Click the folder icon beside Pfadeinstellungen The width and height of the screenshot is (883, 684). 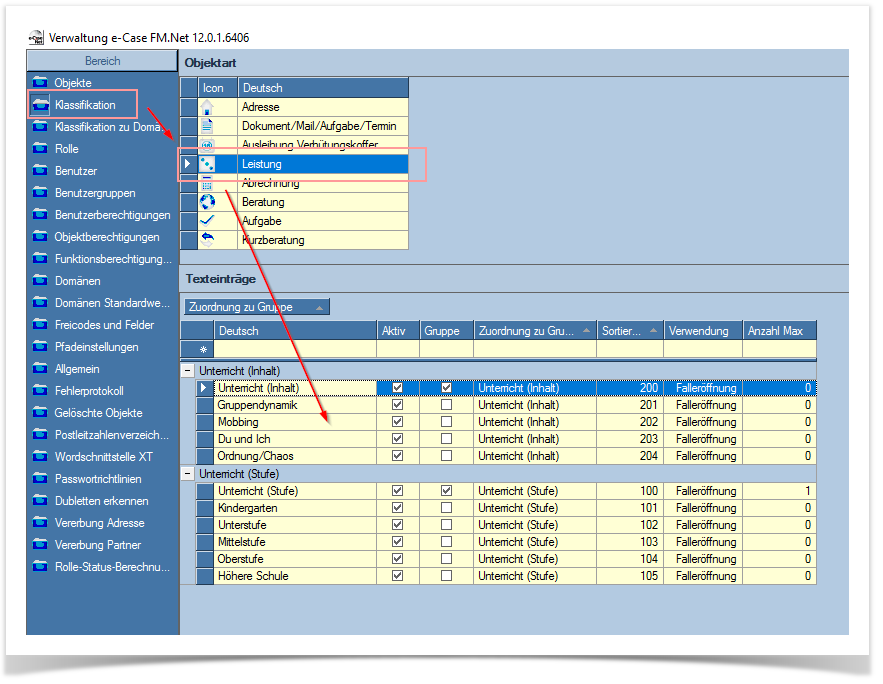pyautogui.click(x=40, y=346)
